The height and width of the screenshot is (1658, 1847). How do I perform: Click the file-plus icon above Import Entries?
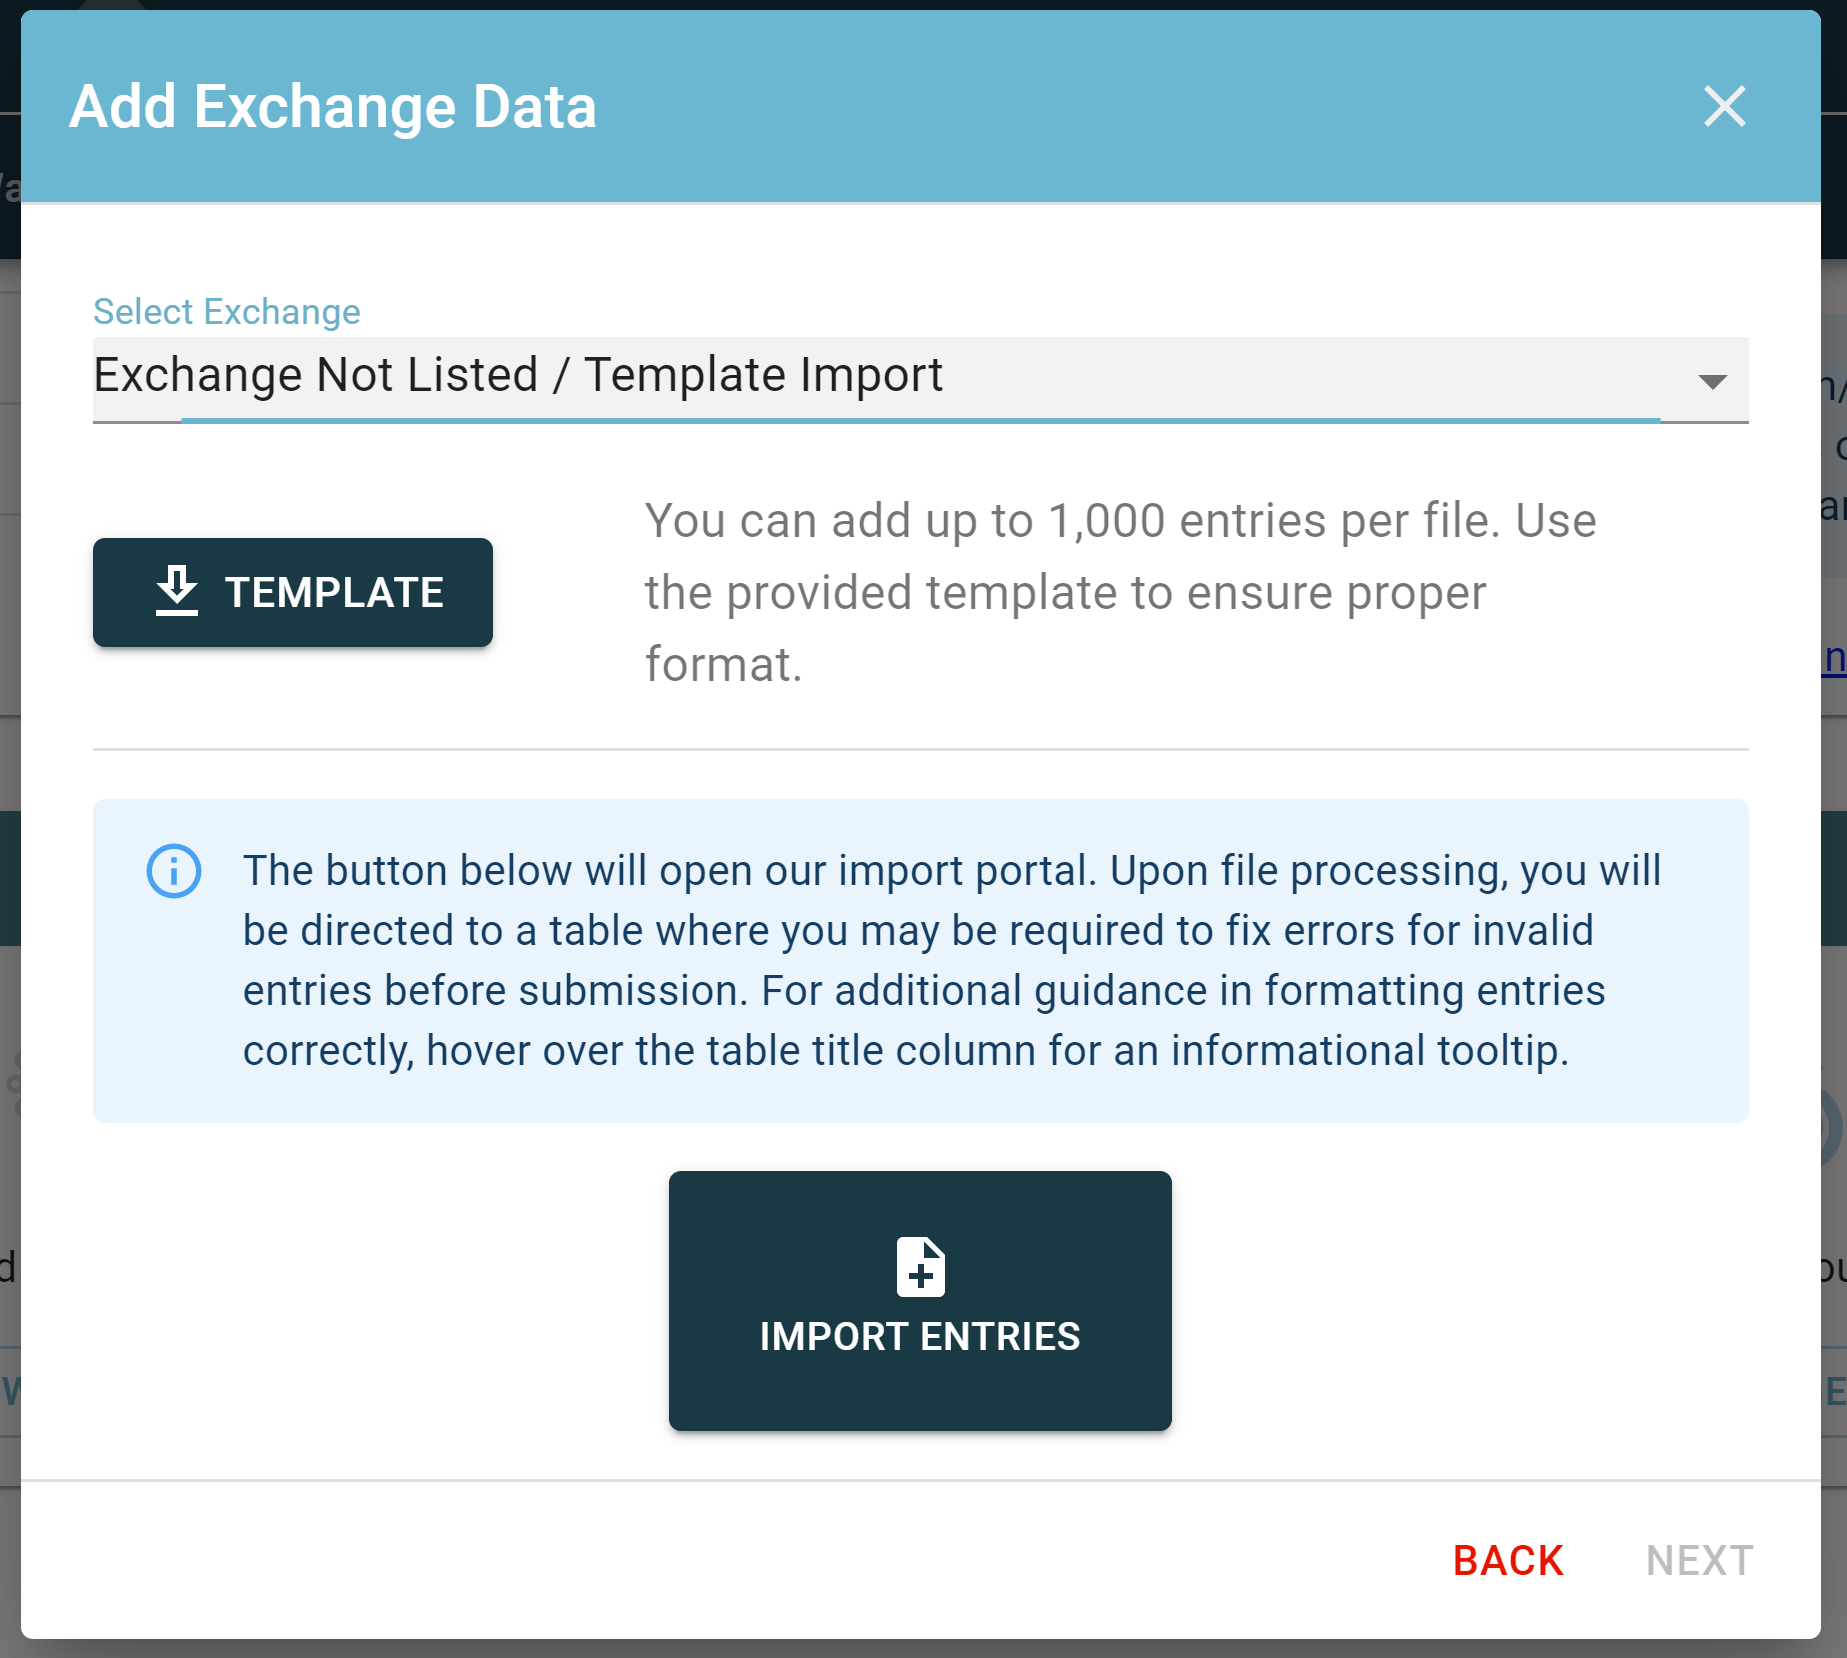[x=920, y=1267]
